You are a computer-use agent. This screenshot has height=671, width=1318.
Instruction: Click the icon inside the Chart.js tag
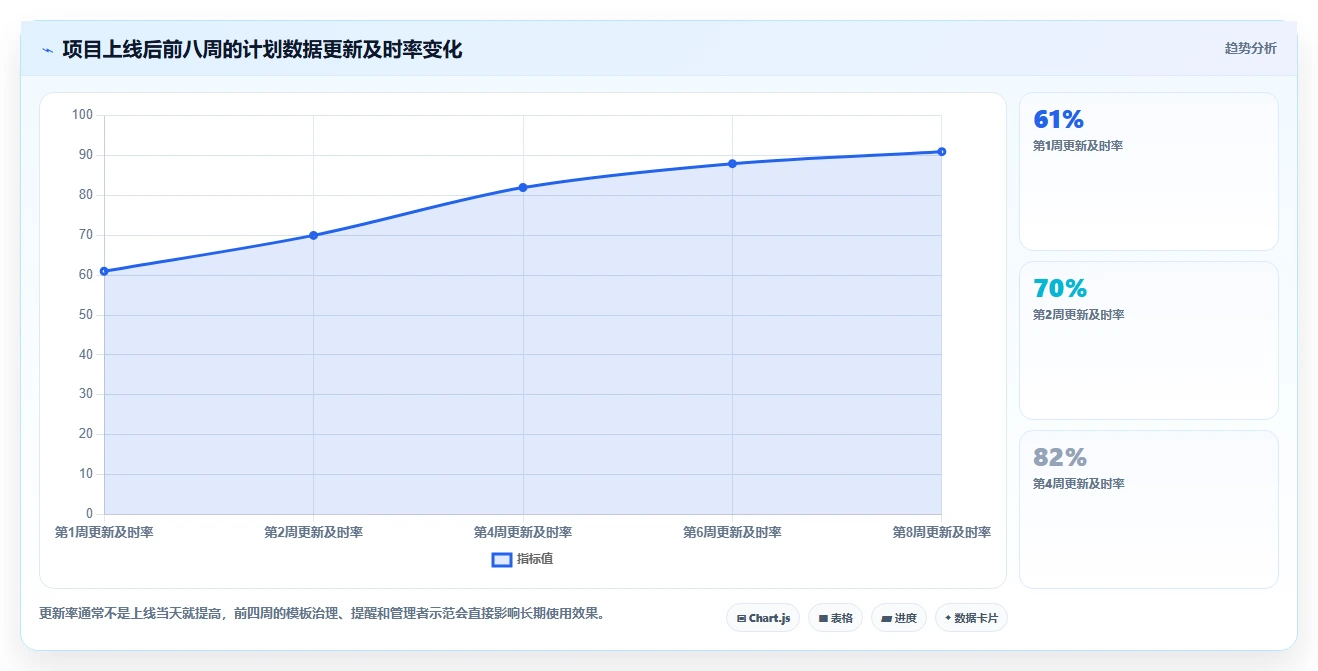pyautogui.click(x=741, y=619)
